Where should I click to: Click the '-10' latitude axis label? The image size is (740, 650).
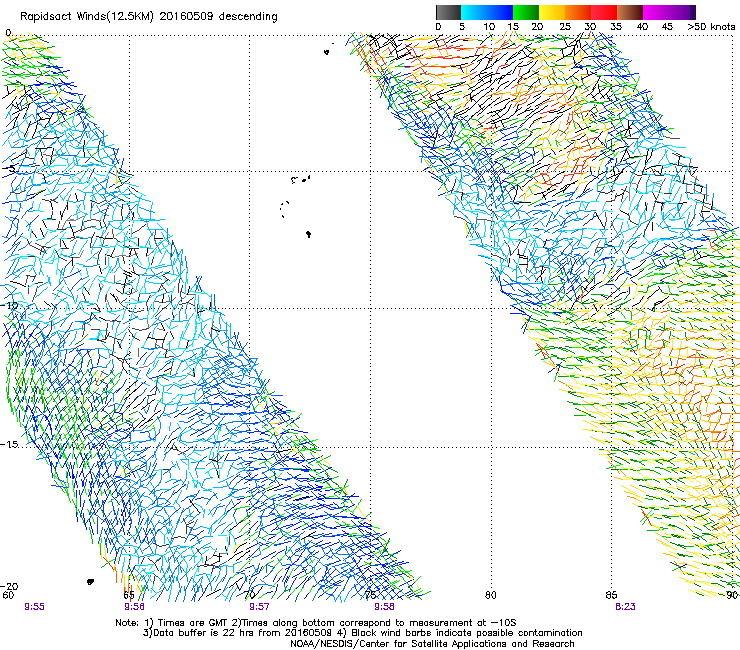click(x=9, y=305)
